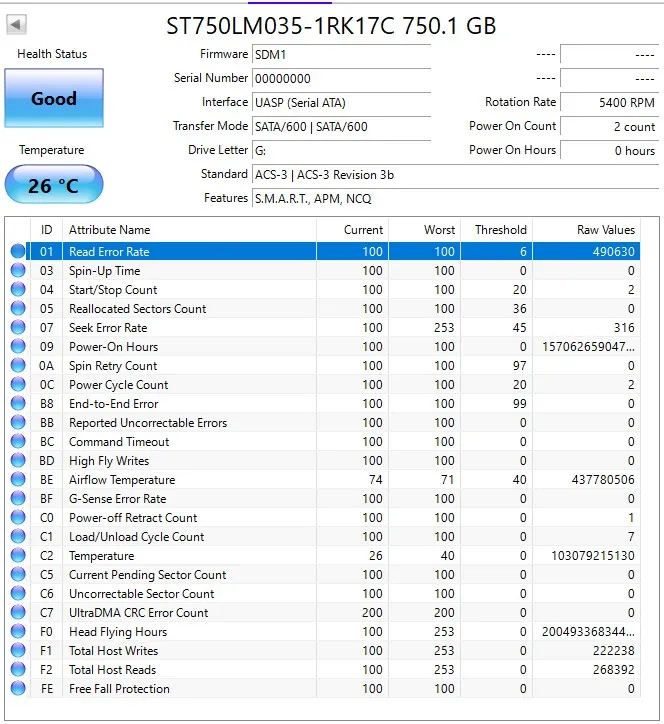
Task: Sort by Threshold column header
Action: point(497,230)
